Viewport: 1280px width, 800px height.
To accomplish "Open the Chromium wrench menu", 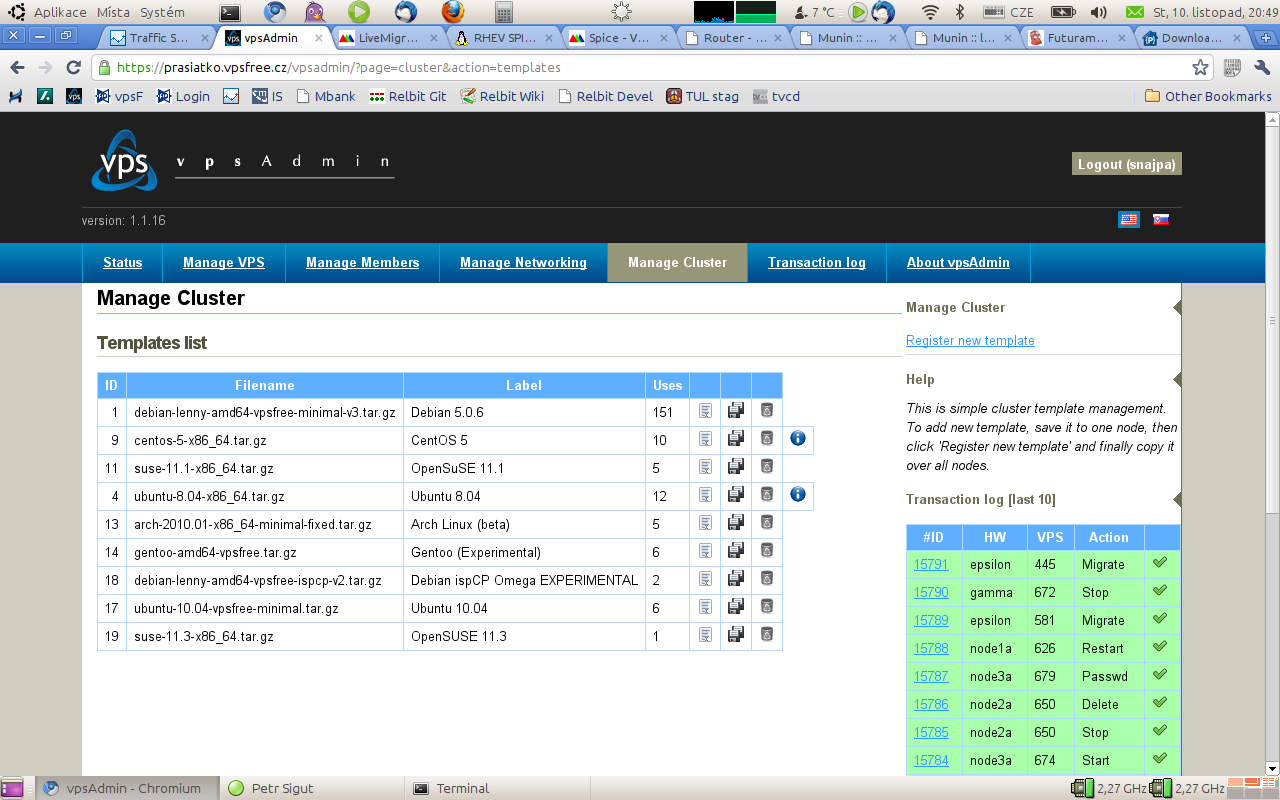I will point(1260,68).
